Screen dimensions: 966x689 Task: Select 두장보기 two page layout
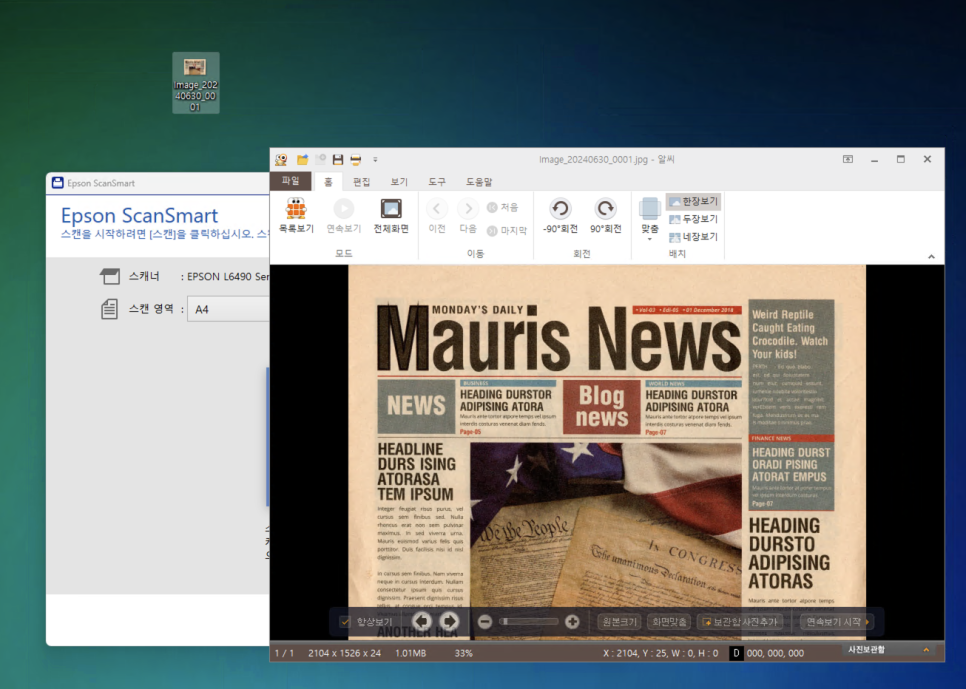693,219
